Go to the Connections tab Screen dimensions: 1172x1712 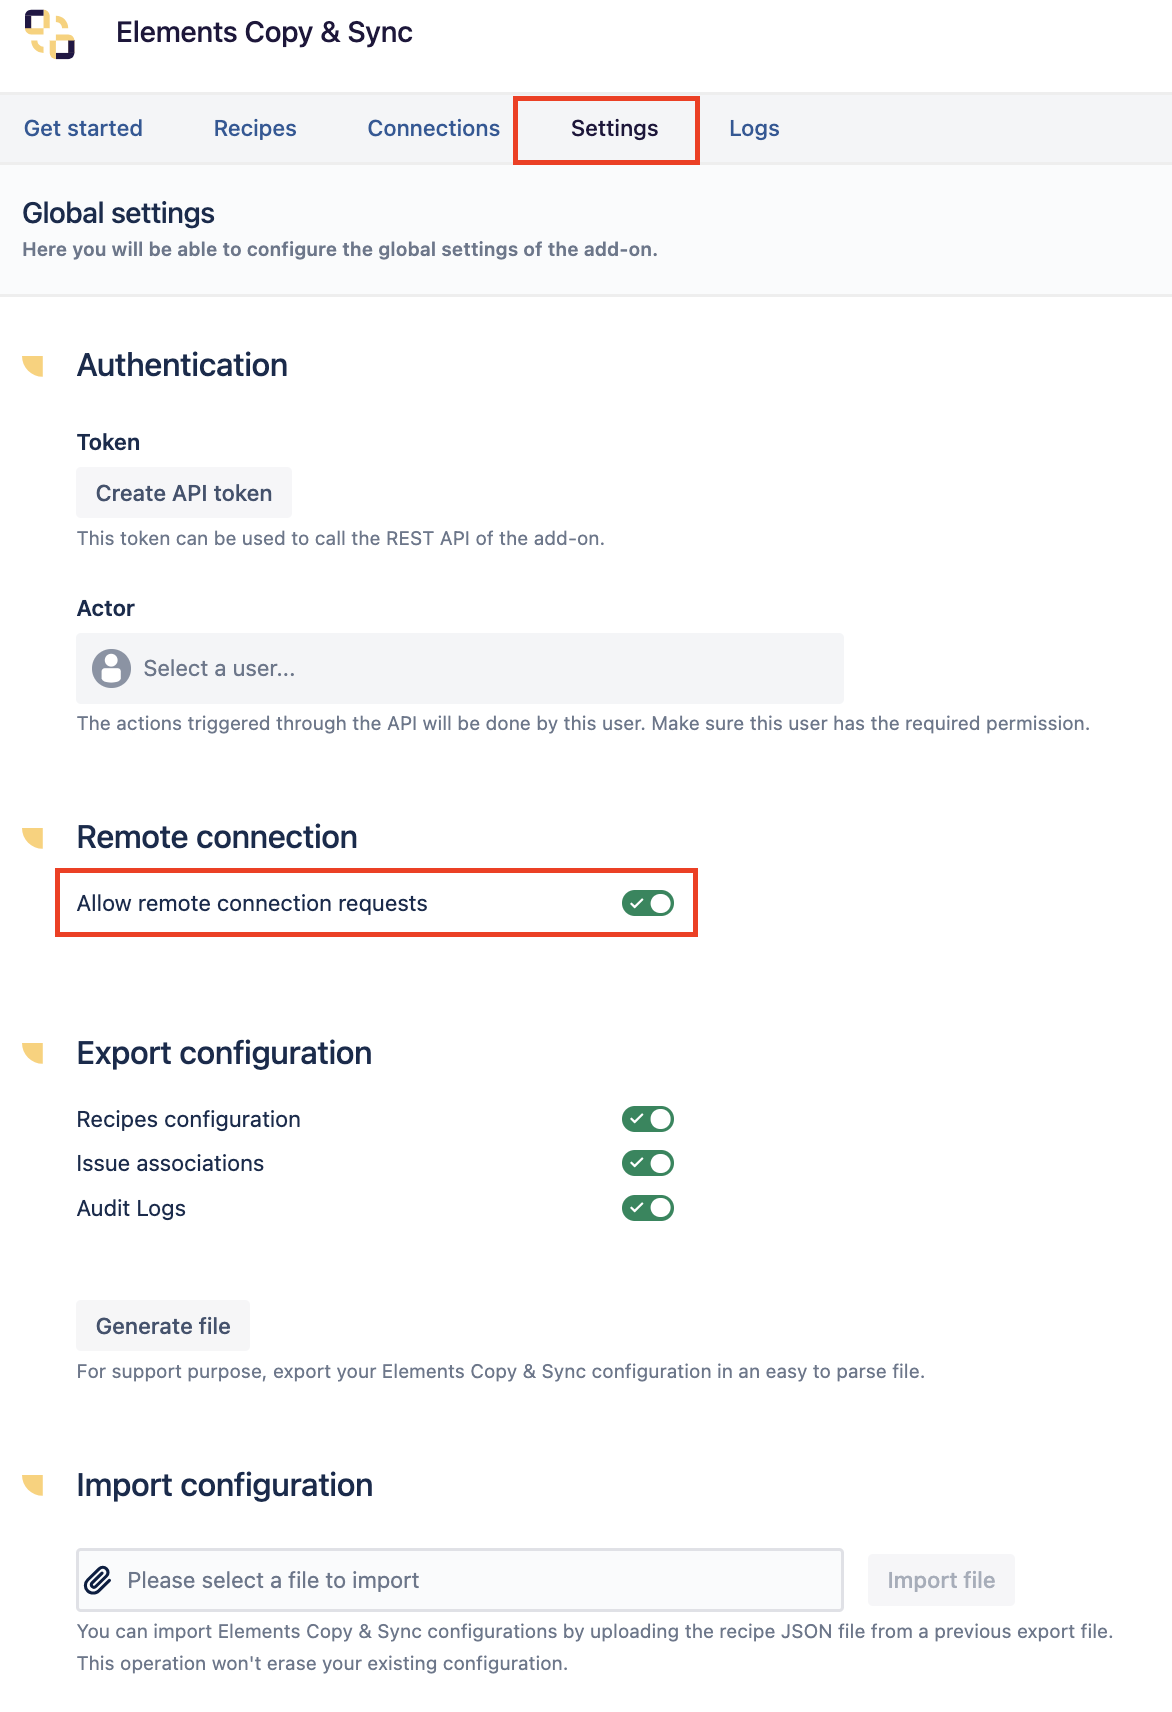pyautogui.click(x=433, y=129)
